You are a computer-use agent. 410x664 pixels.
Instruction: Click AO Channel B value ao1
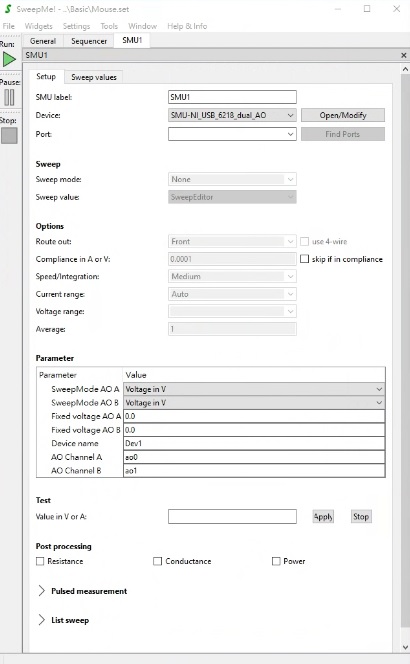[254, 470]
